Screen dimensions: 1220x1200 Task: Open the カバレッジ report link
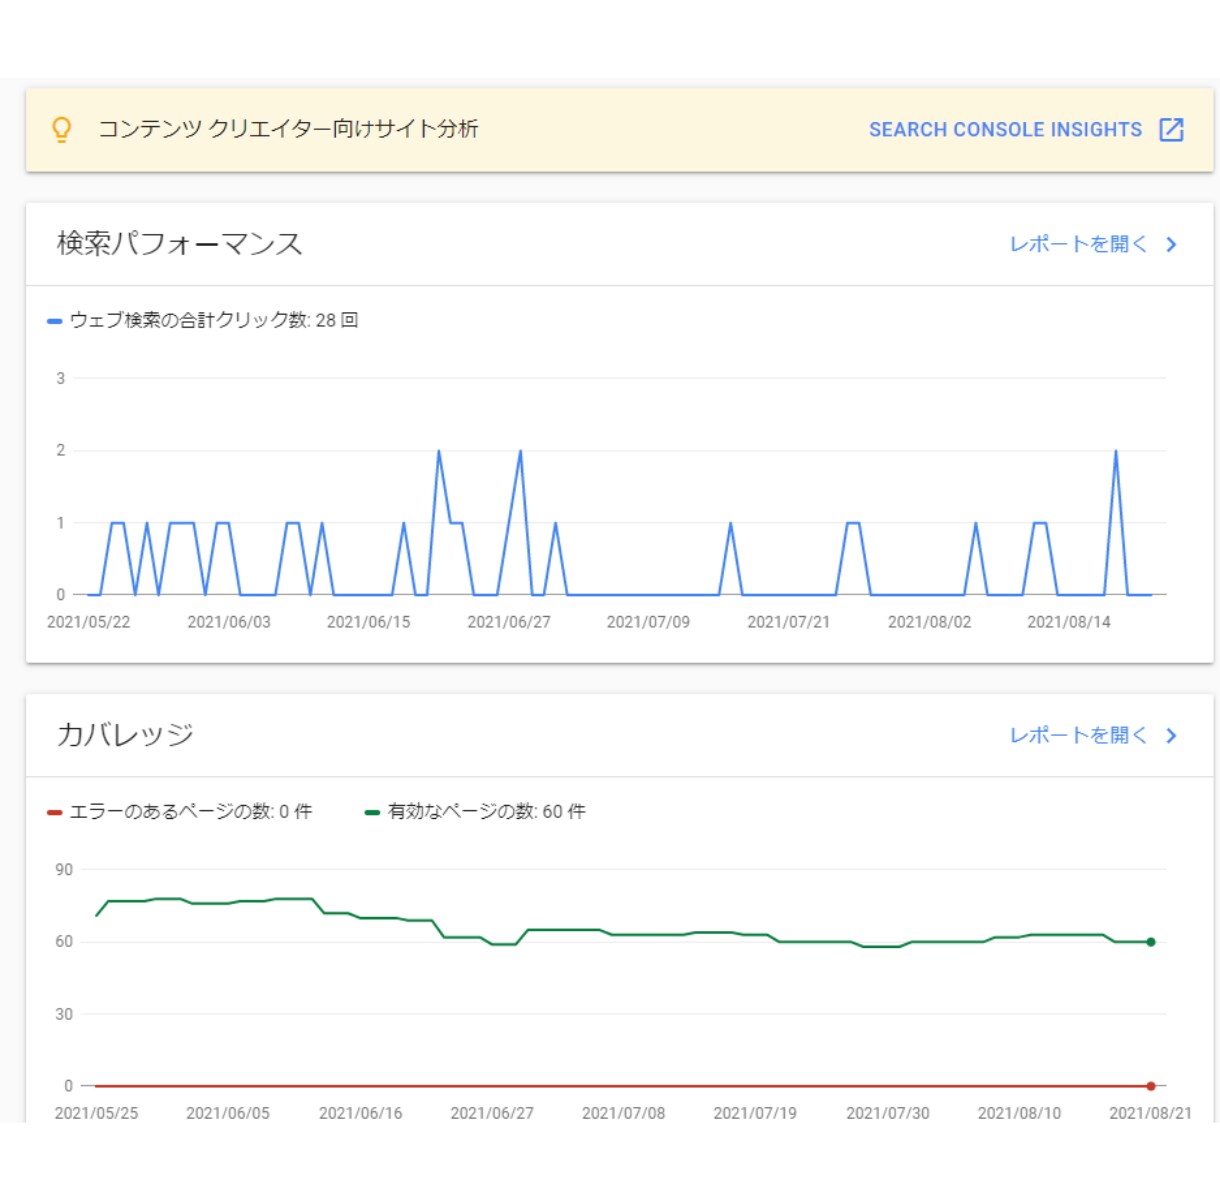[1078, 735]
